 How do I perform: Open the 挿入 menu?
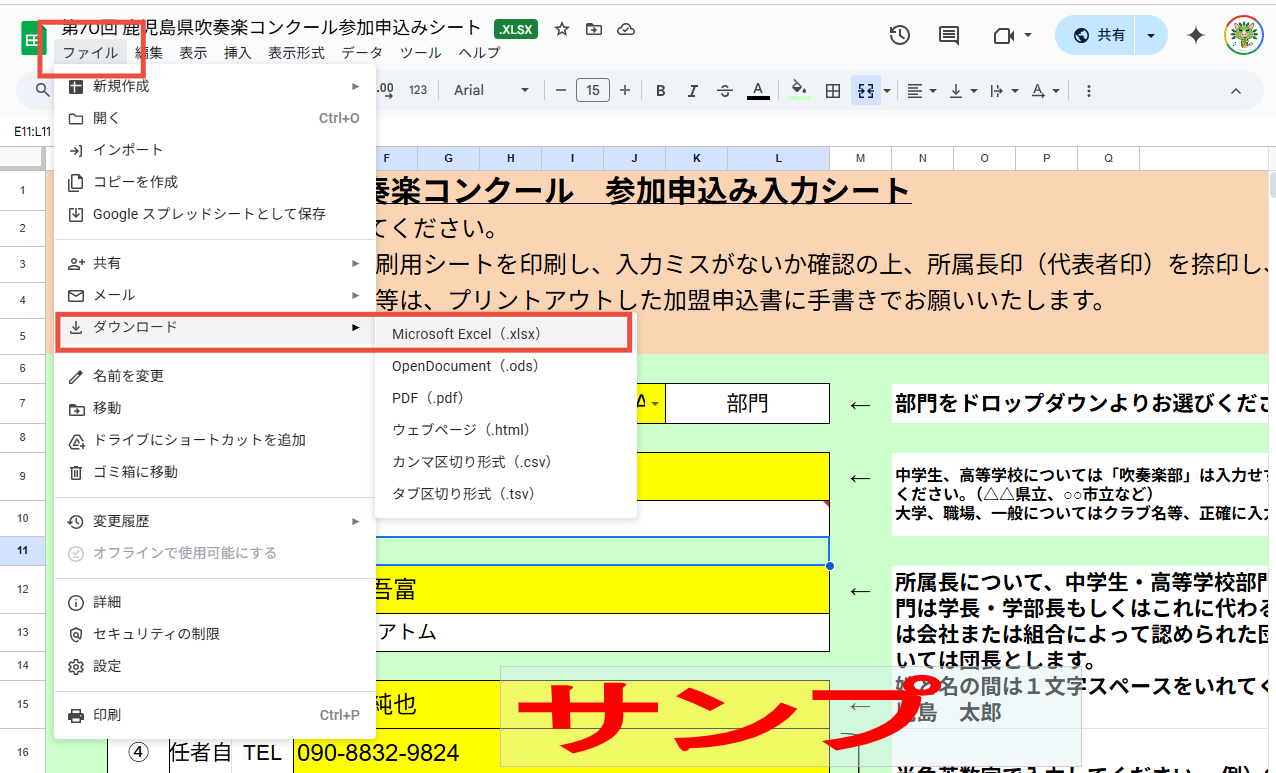[238, 53]
